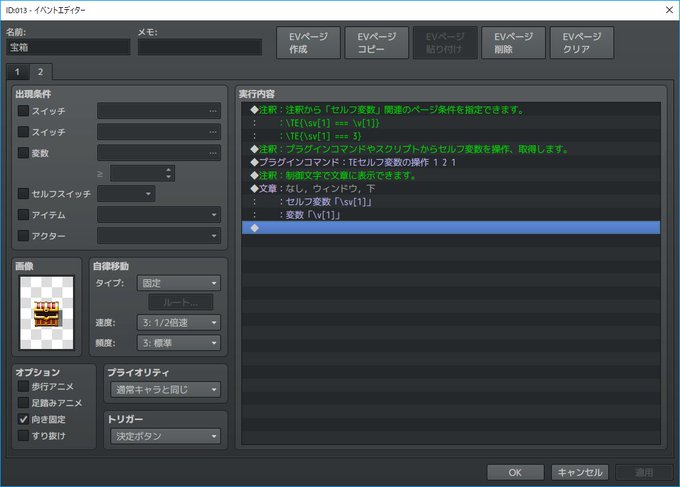Click the キャンセル button
The width and height of the screenshot is (680, 487).
pos(580,472)
